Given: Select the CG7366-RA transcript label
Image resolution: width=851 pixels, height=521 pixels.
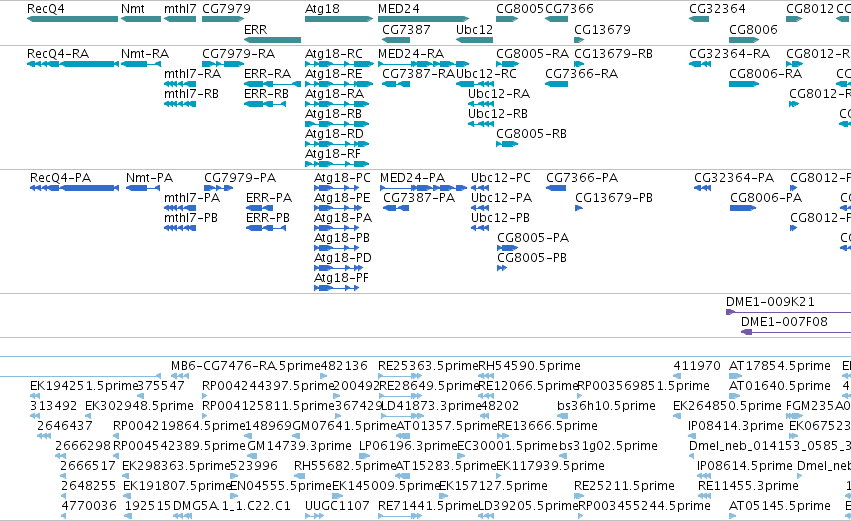Looking at the screenshot, I should pyautogui.click(x=581, y=74).
